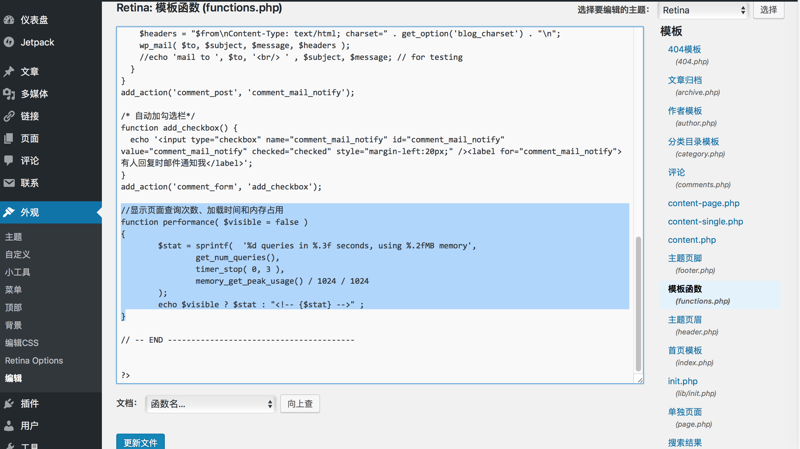
Task: Click the 向上查 lookup button
Action: click(x=300, y=404)
